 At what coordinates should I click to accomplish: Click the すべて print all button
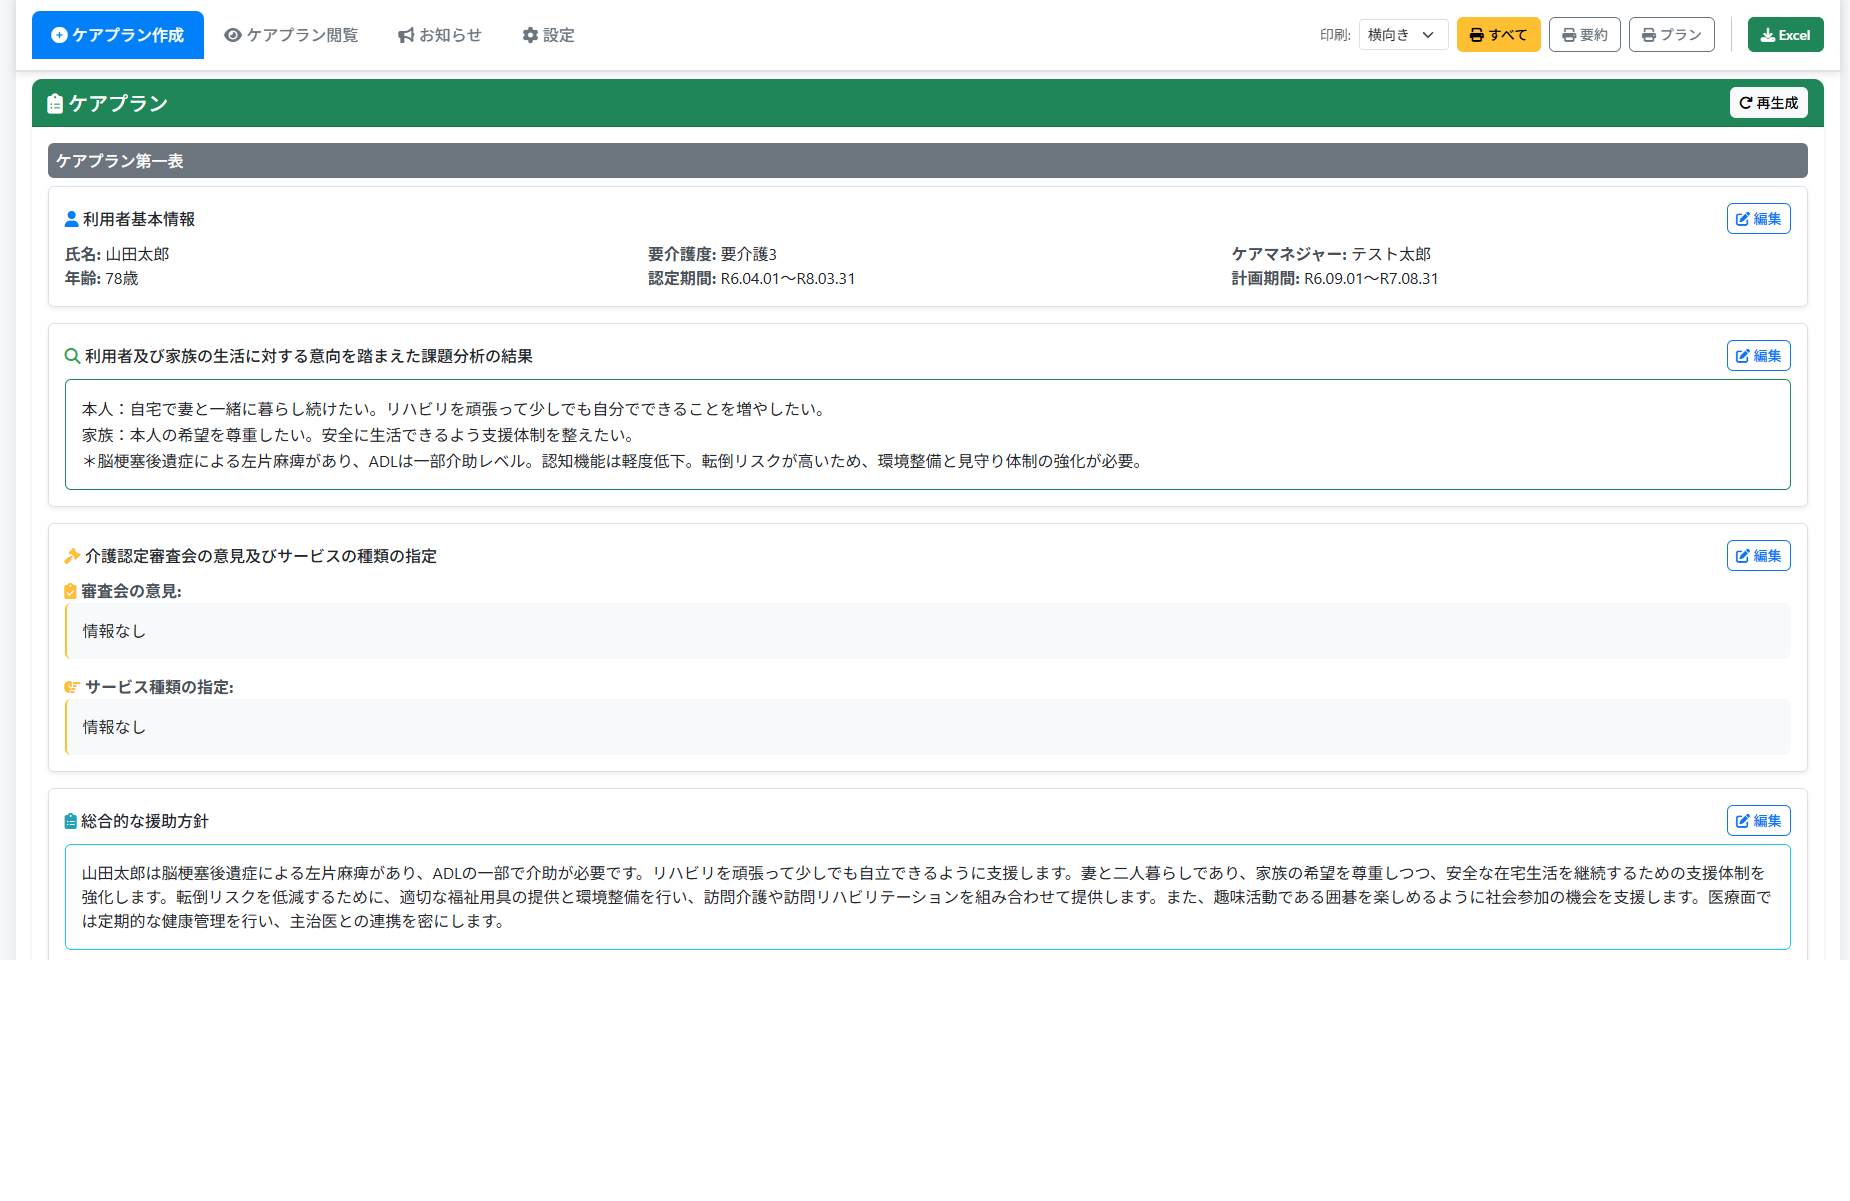coord(1498,35)
